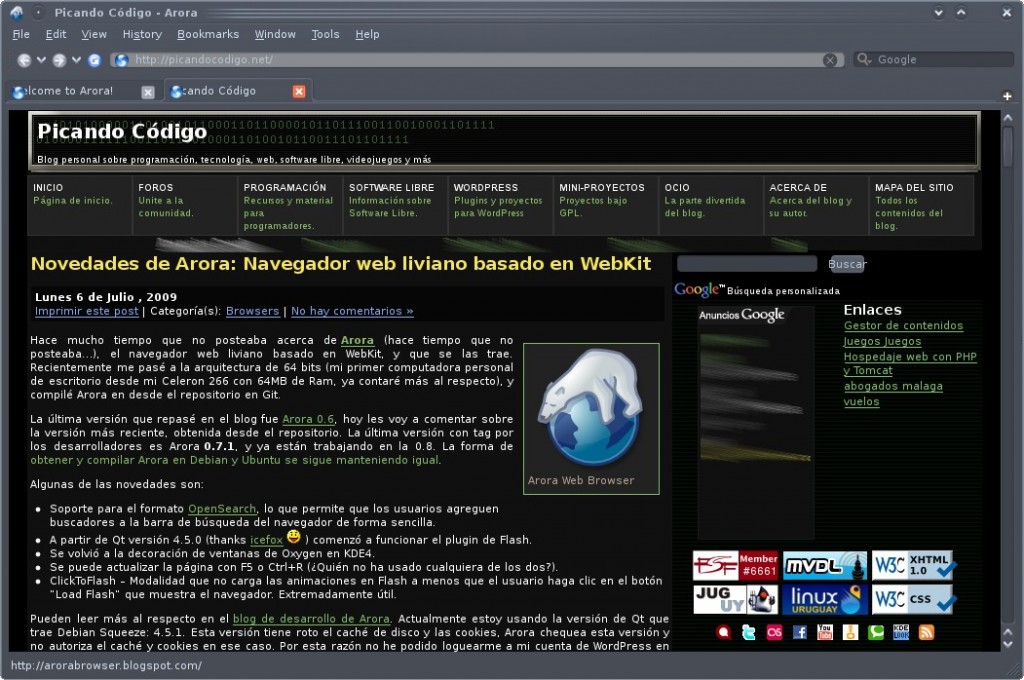Click the Twitter icon at page bottom
The image size is (1024, 680).
click(x=748, y=632)
